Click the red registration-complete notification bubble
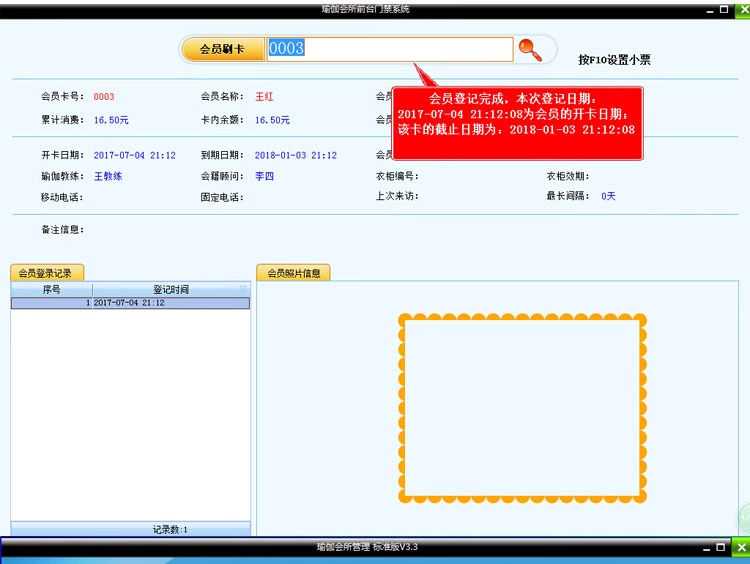The image size is (750, 564). coord(518,123)
